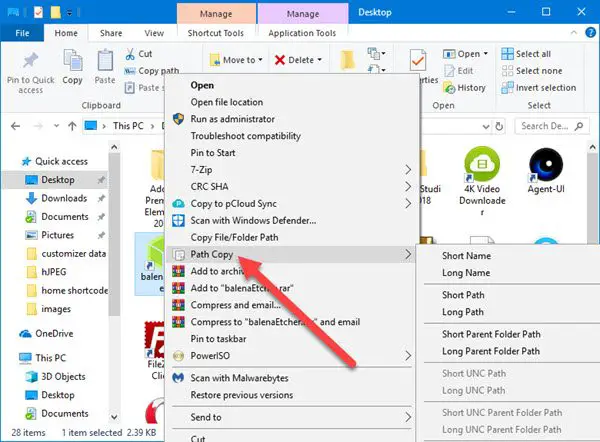Open the recent locations dropdown arrow
The image size is (600, 442).
57,126
